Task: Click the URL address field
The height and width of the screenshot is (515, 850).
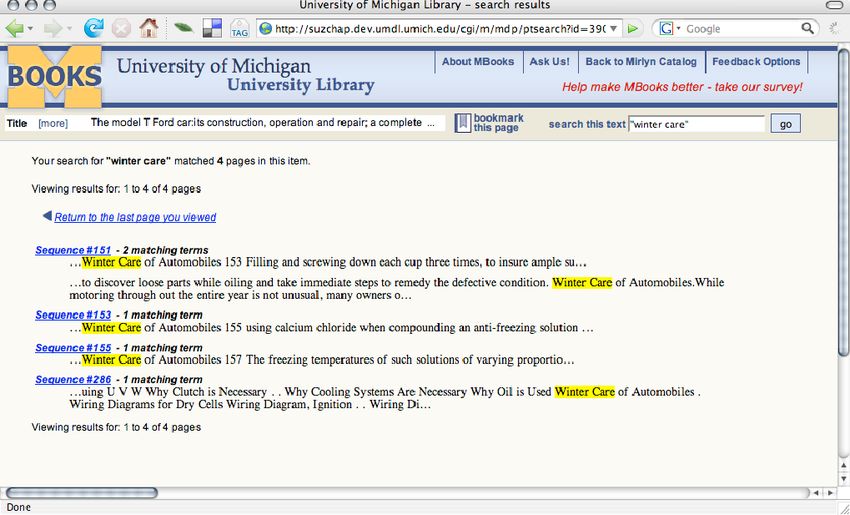Action: (x=440, y=29)
